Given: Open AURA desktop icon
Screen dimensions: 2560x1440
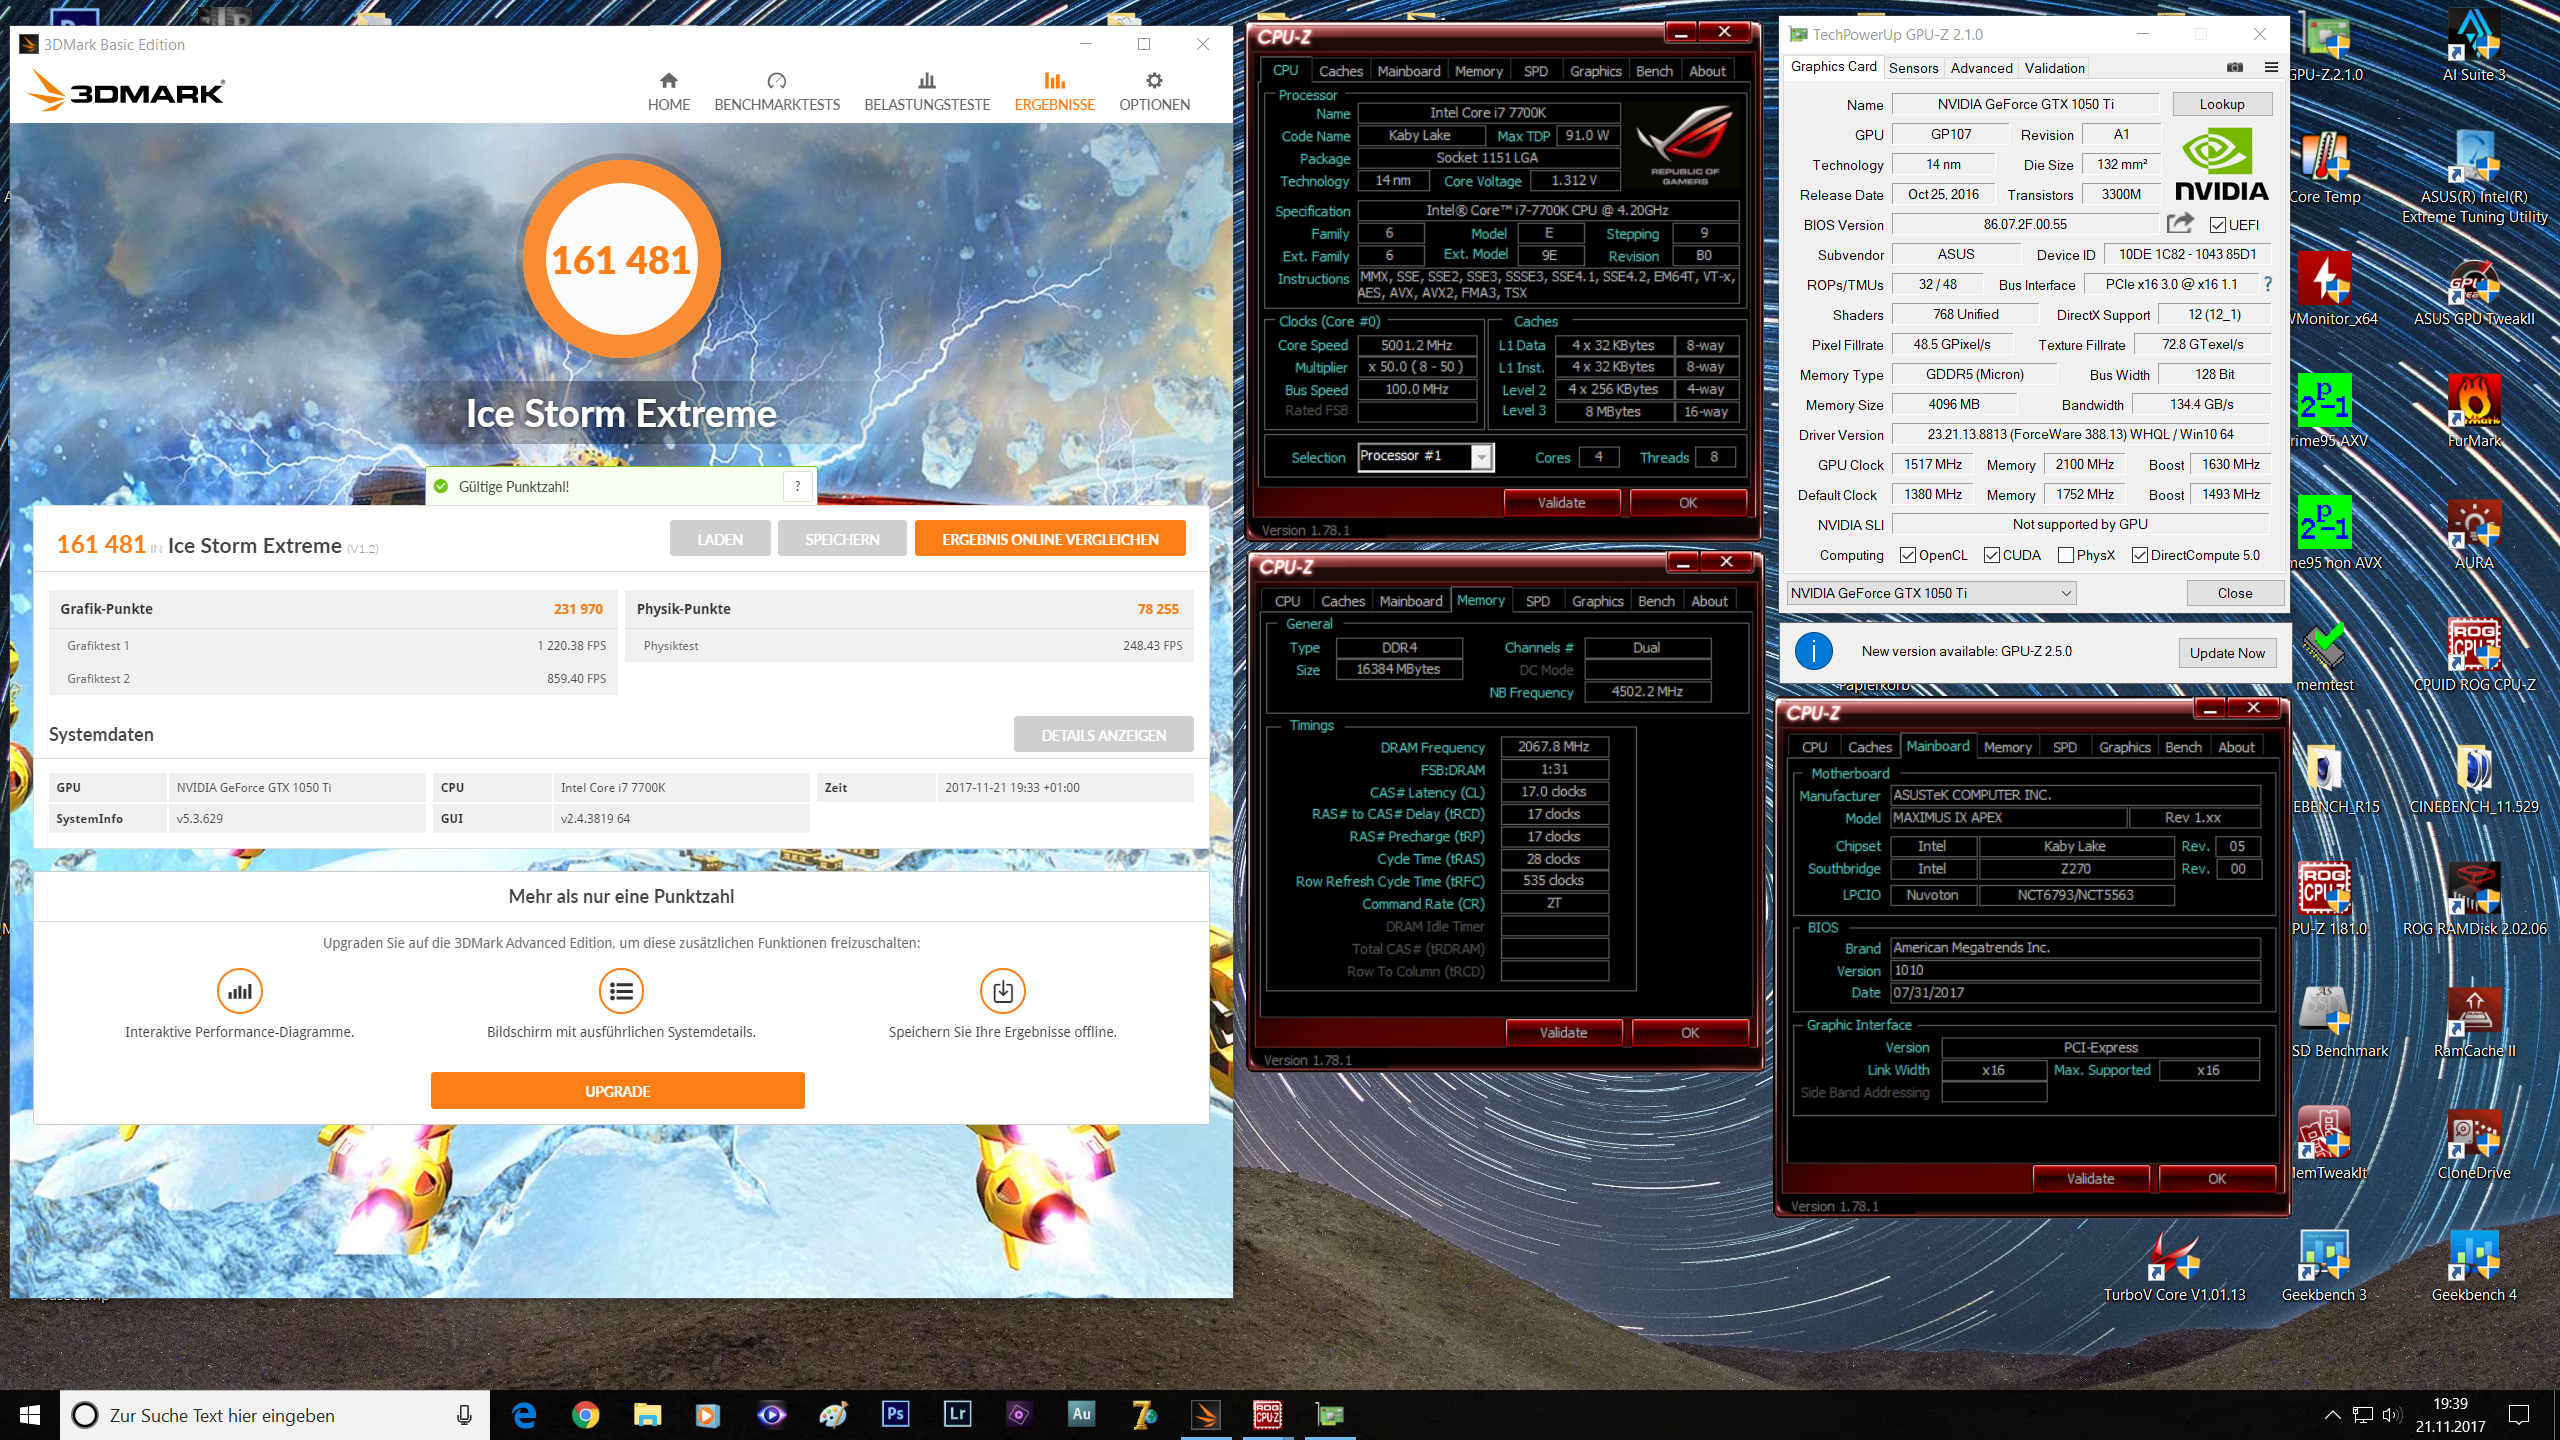Looking at the screenshot, I should pos(2474,533).
